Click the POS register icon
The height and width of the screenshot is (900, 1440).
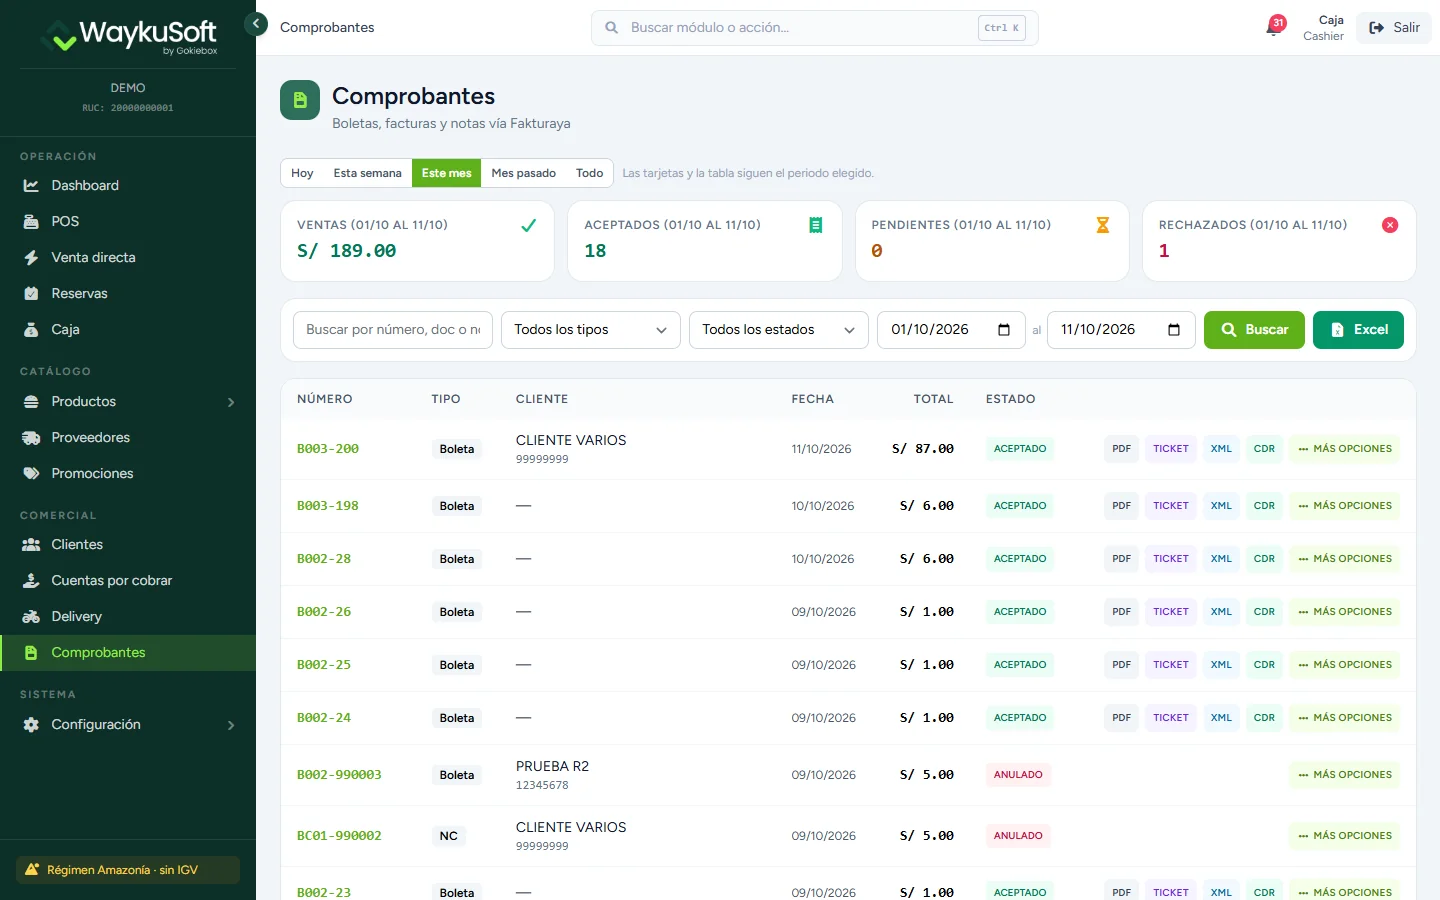(x=31, y=222)
